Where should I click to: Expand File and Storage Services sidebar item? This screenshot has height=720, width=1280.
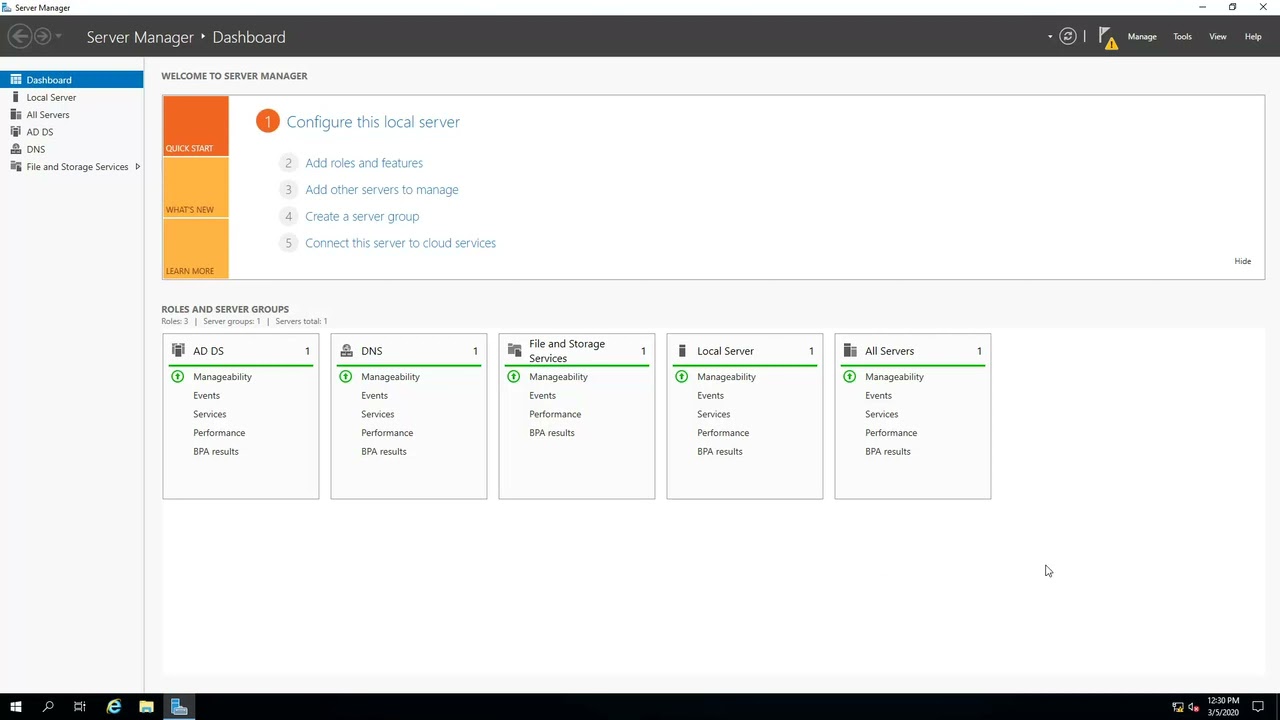coord(137,167)
